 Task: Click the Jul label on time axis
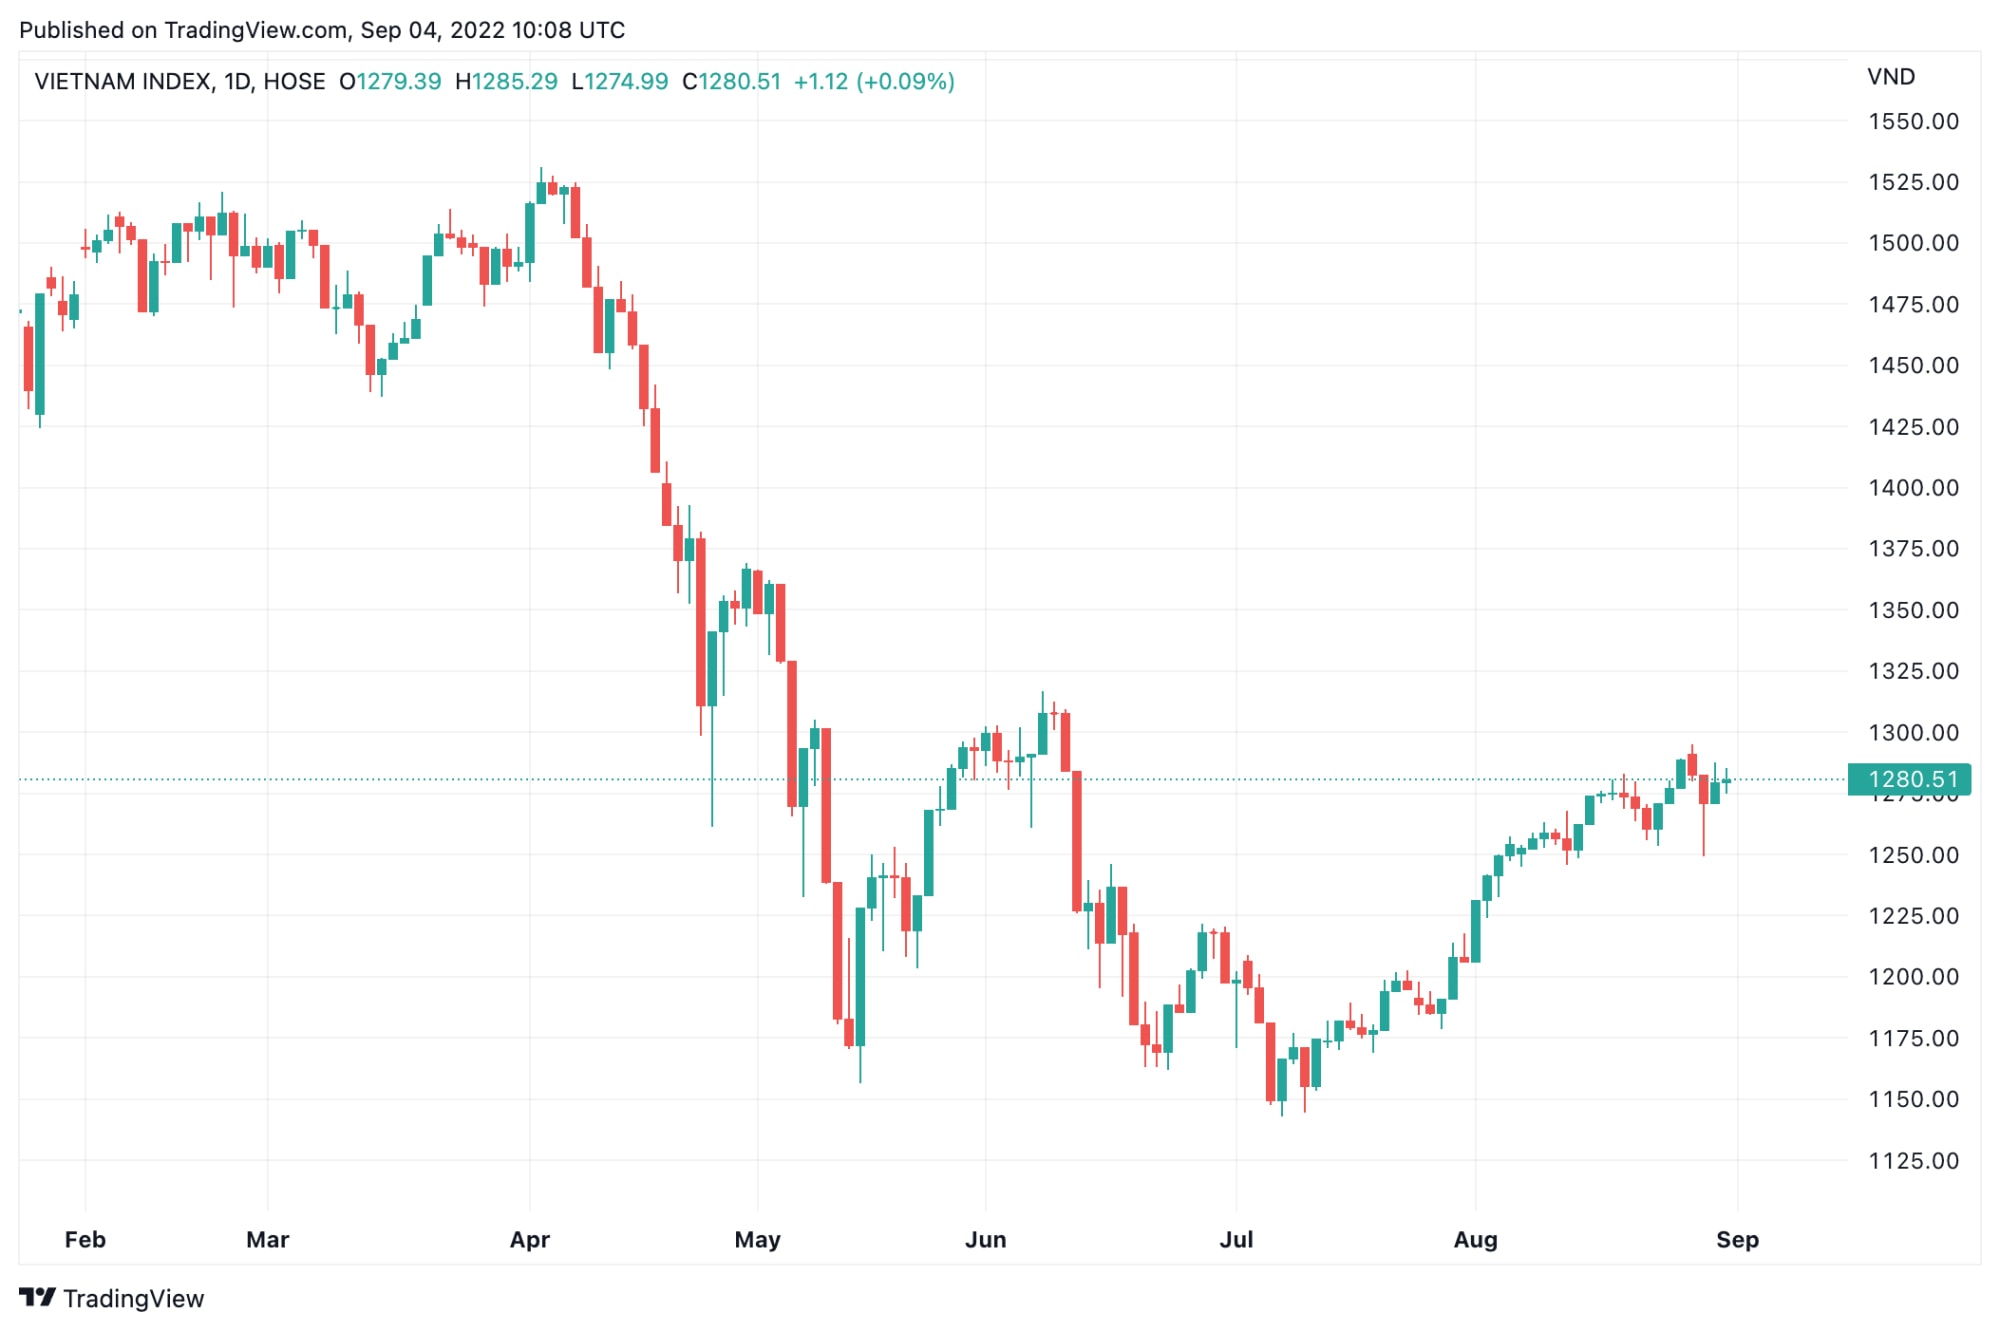[x=1236, y=1239]
